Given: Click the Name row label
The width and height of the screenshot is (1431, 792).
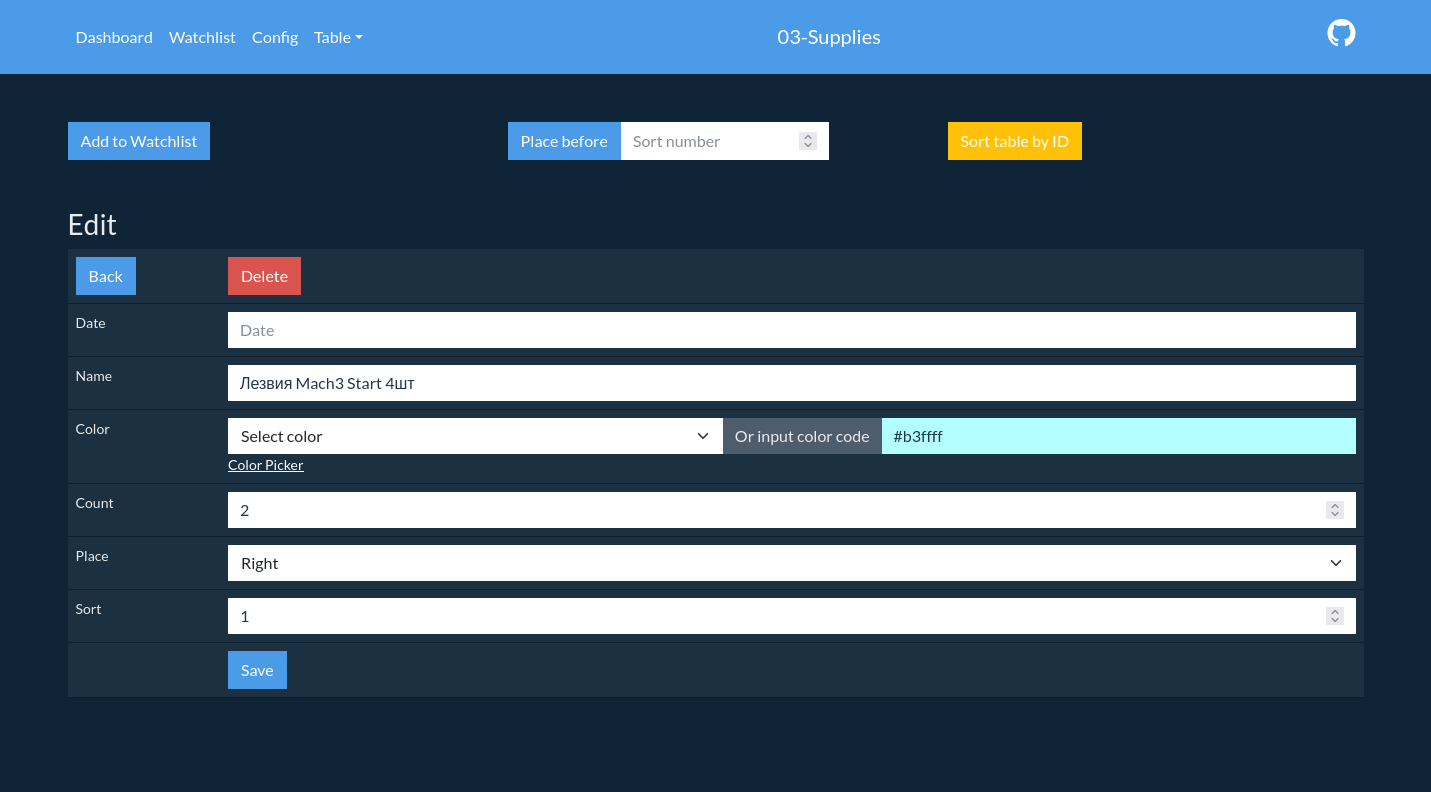Looking at the screenshot, I should 94,376.
